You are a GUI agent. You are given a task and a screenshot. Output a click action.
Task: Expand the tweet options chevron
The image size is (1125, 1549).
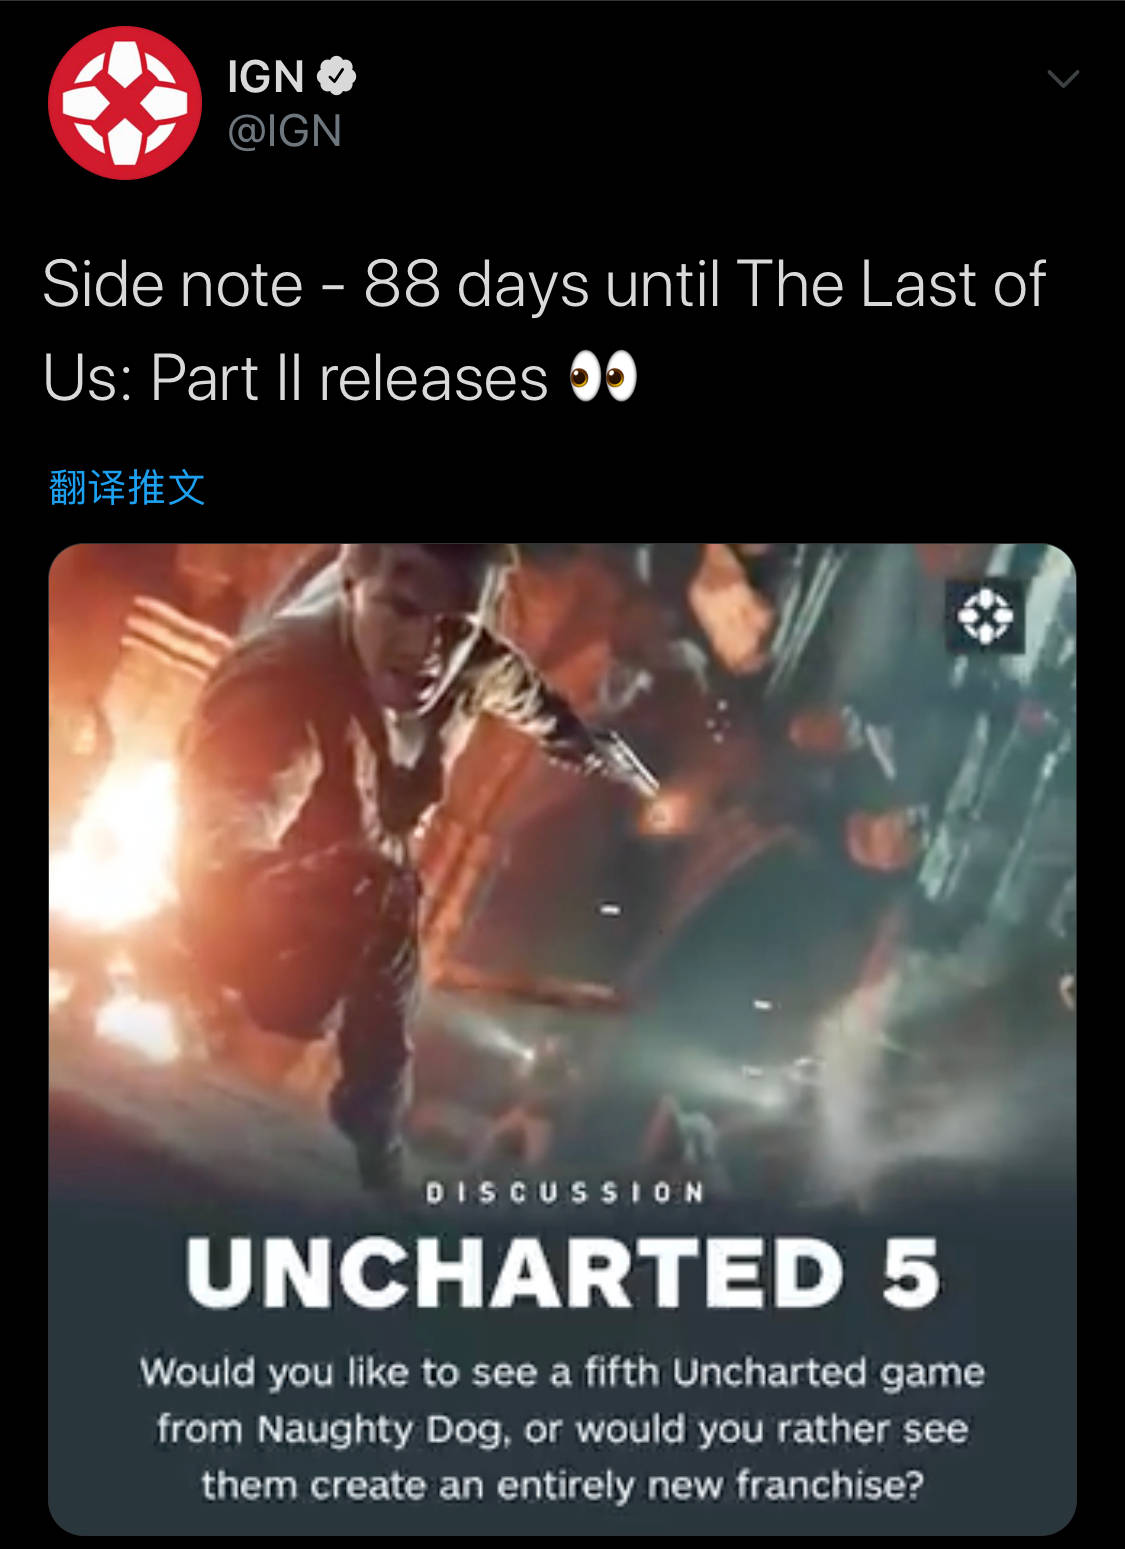tap(1062, 78)
